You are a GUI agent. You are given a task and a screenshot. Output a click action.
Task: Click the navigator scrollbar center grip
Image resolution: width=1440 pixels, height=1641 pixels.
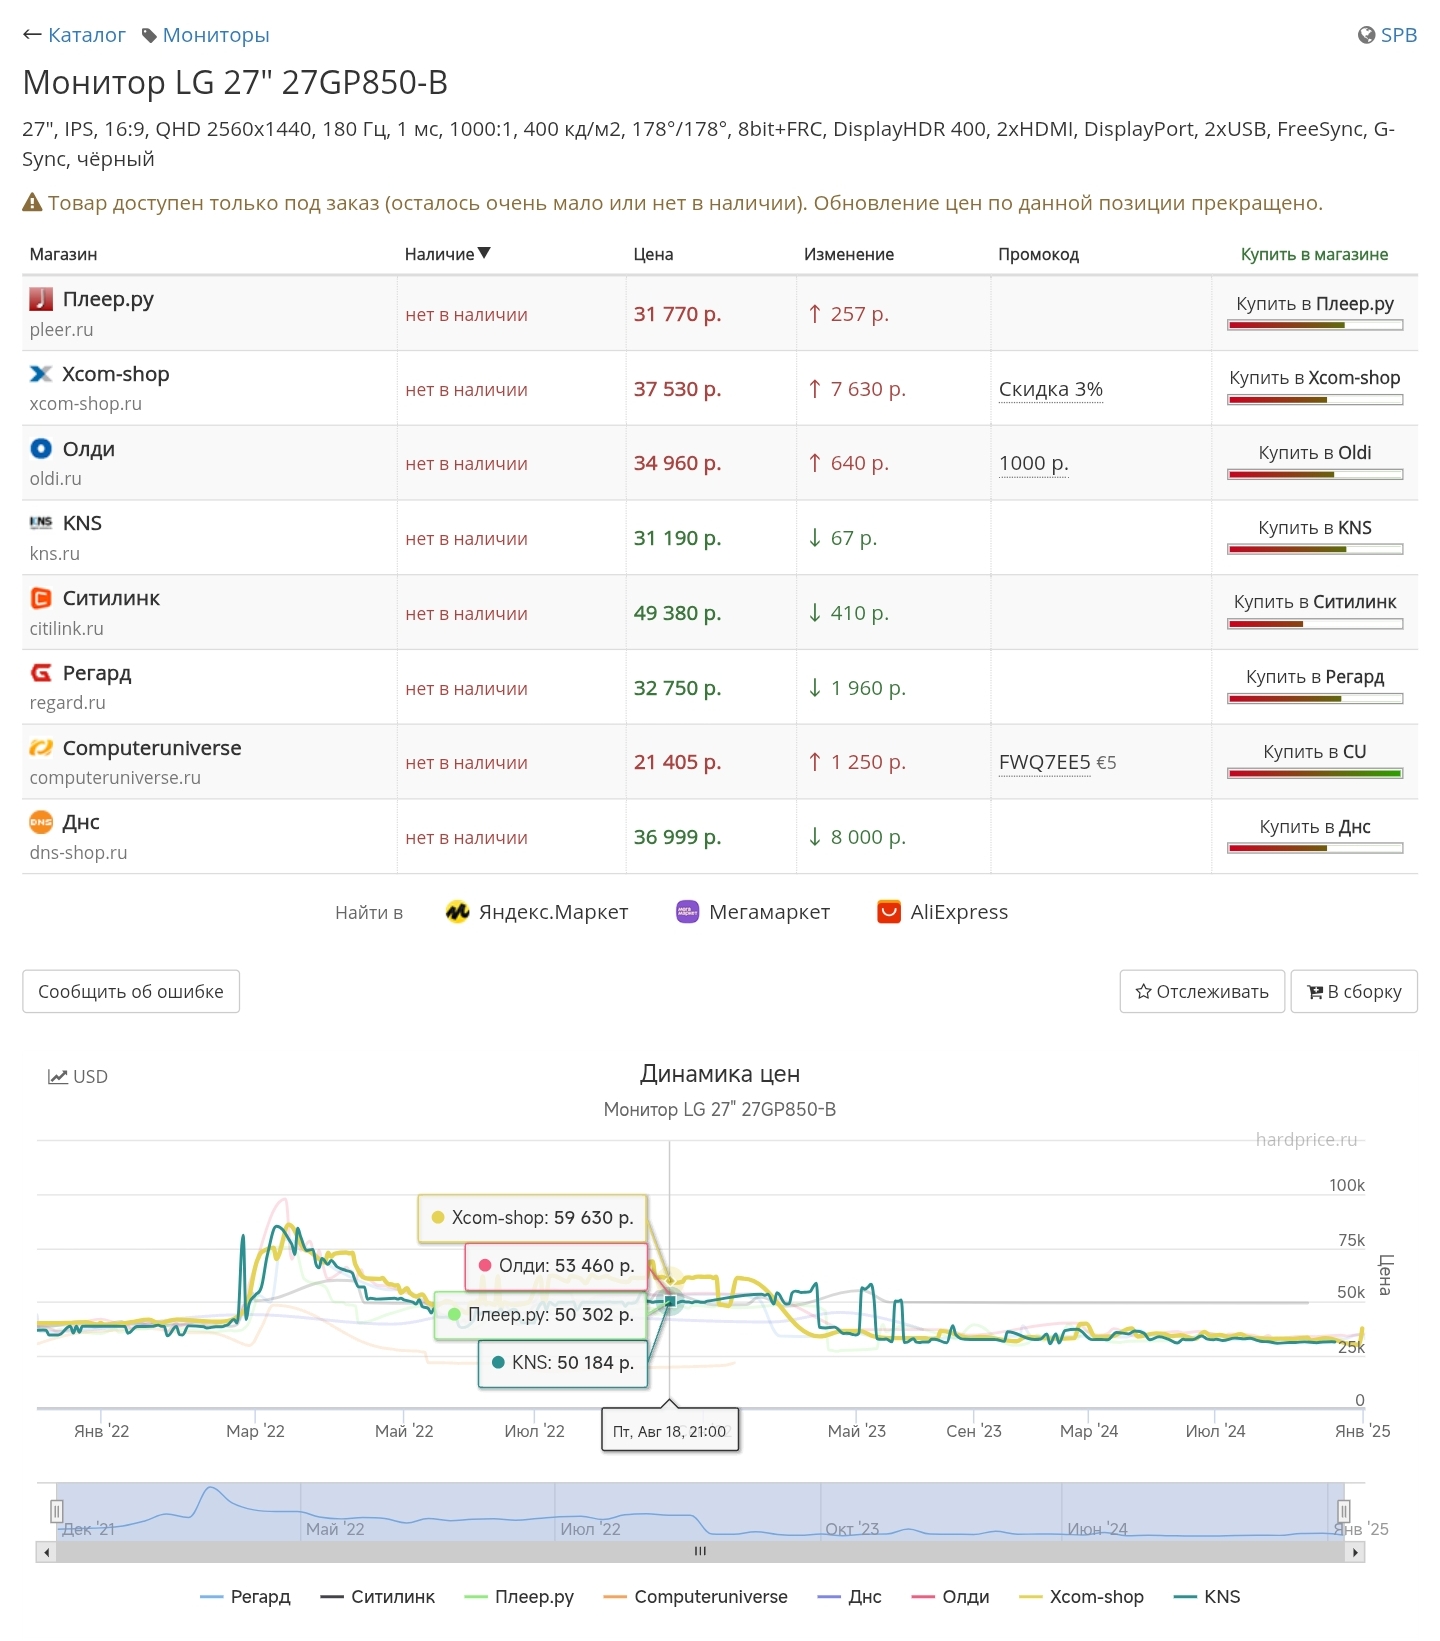pyautogui.click(x=700, y=1552)
